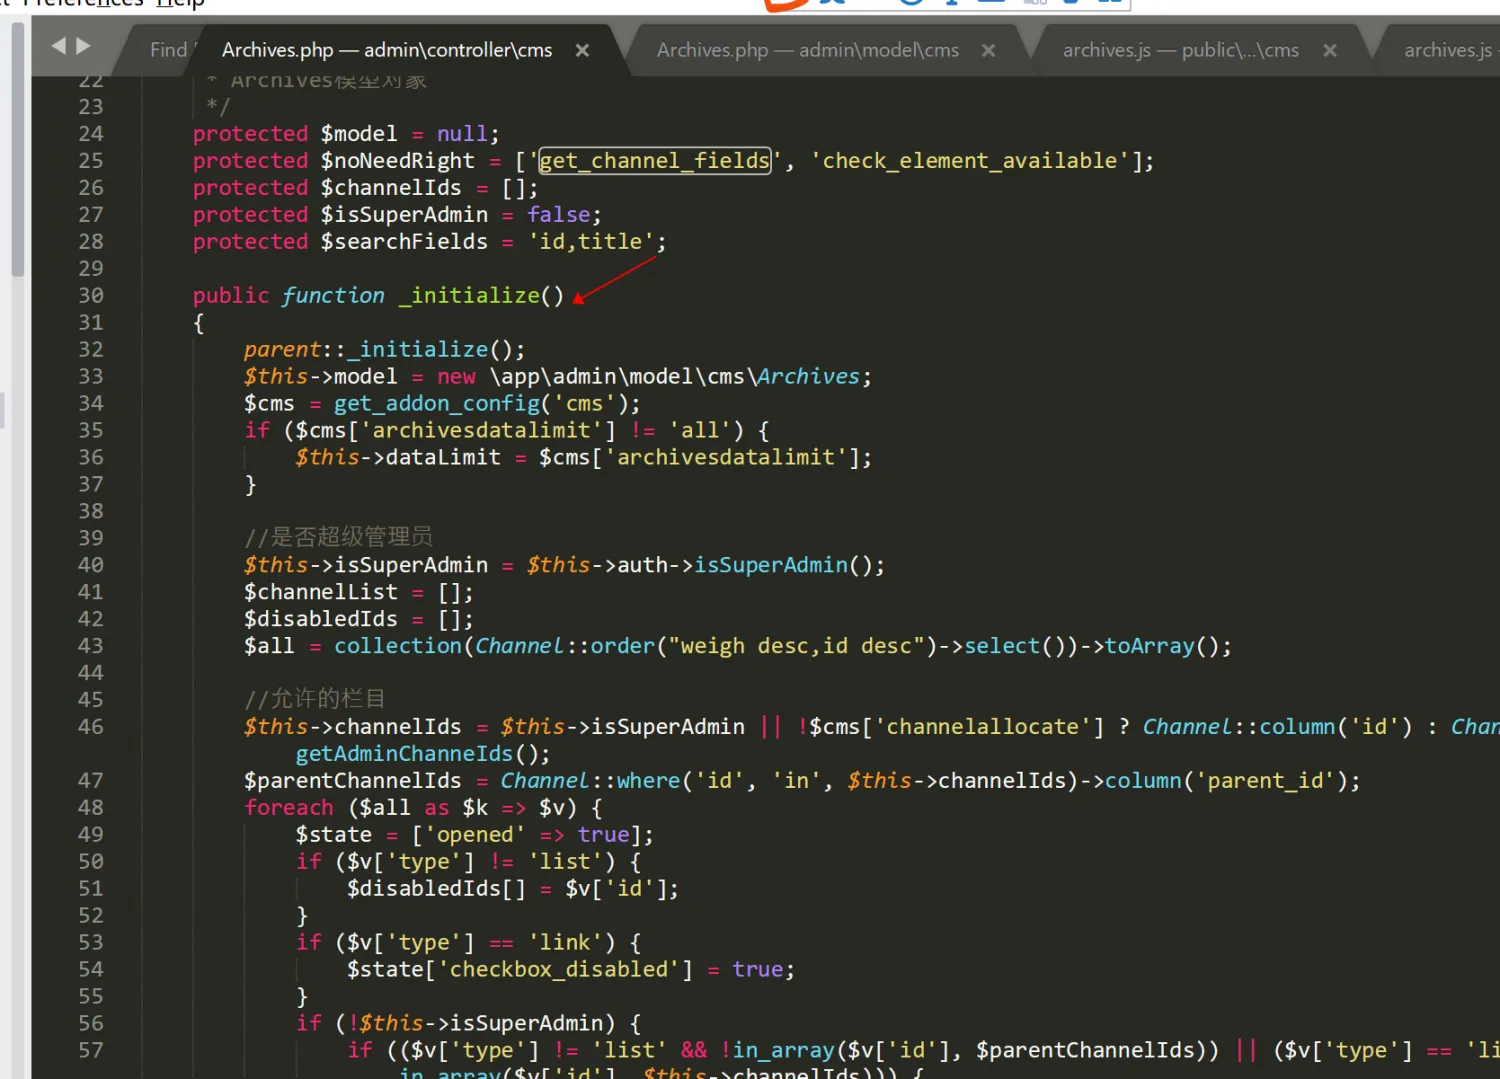Click the //允许的栏目 comment
This screenshot has width=1500, height=1079.
(x=314, y=699)
